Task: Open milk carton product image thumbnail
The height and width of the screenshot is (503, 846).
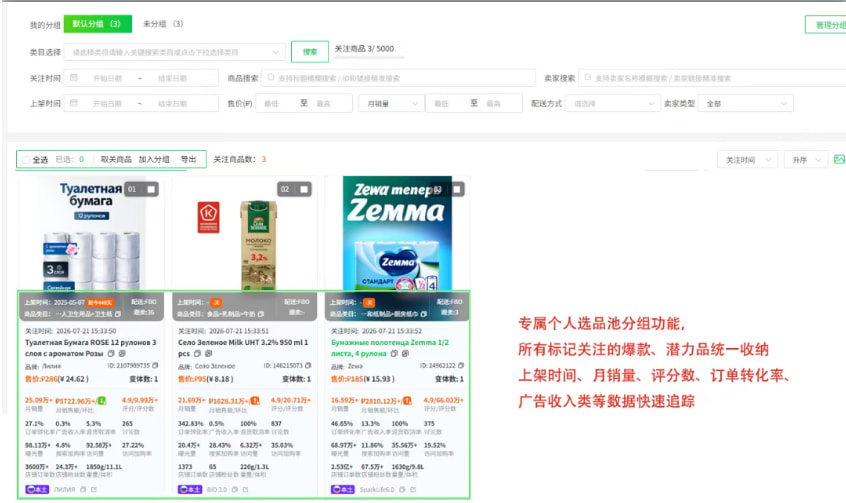Action: pyautogui.click(x=244, y=234)
